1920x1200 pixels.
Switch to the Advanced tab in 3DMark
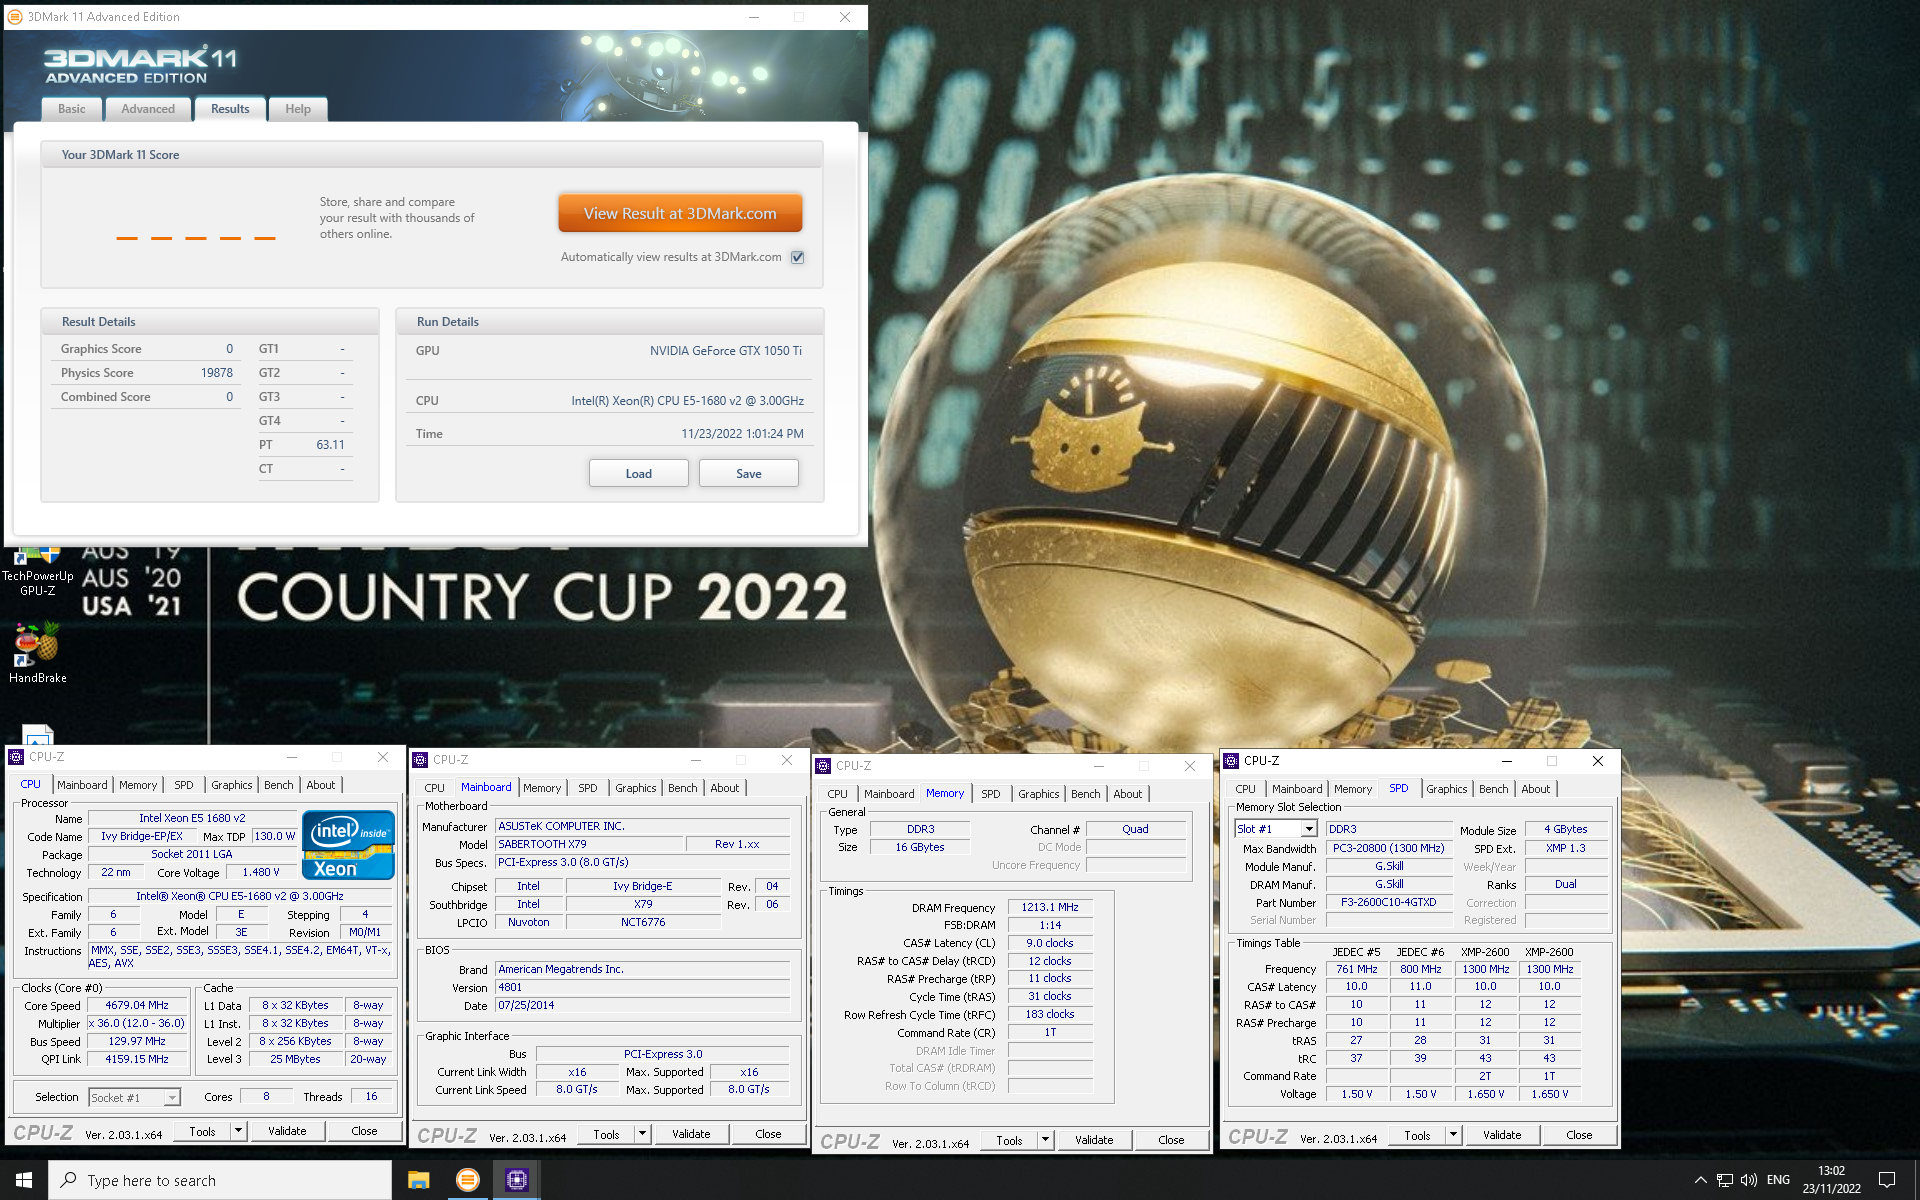tap(148, 109)
